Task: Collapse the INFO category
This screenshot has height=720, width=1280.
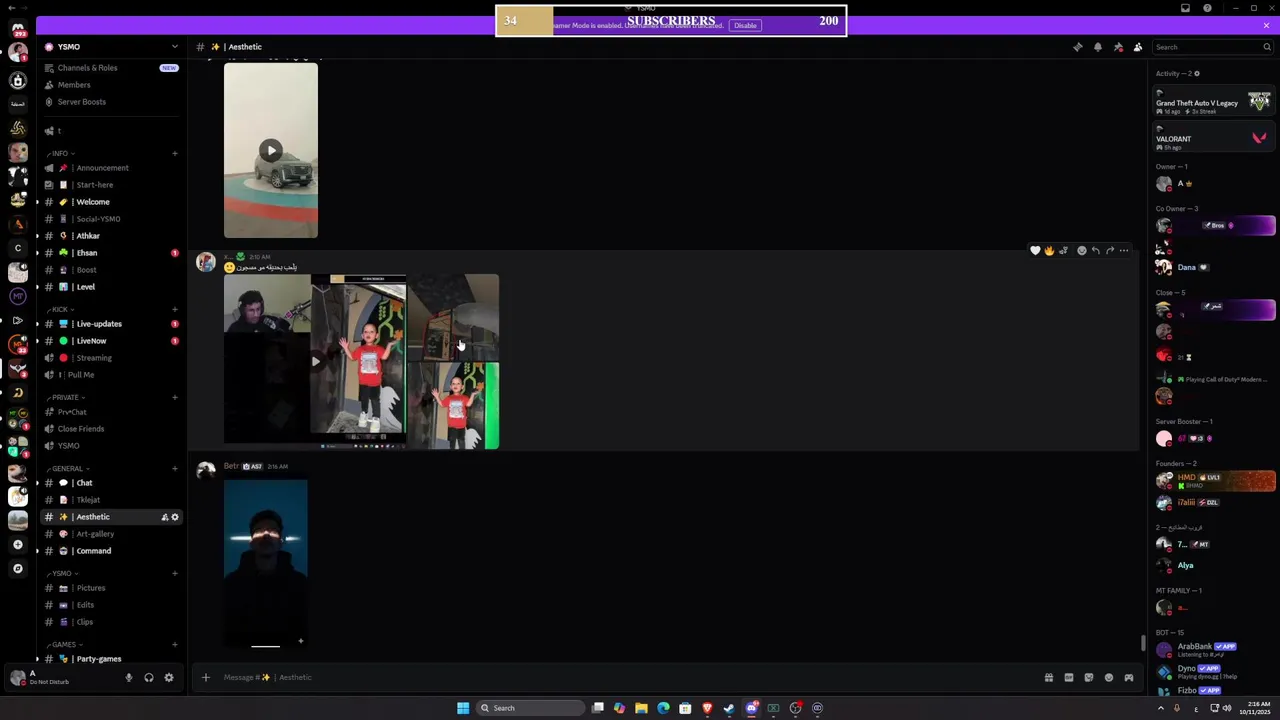Action: [59, 153]
